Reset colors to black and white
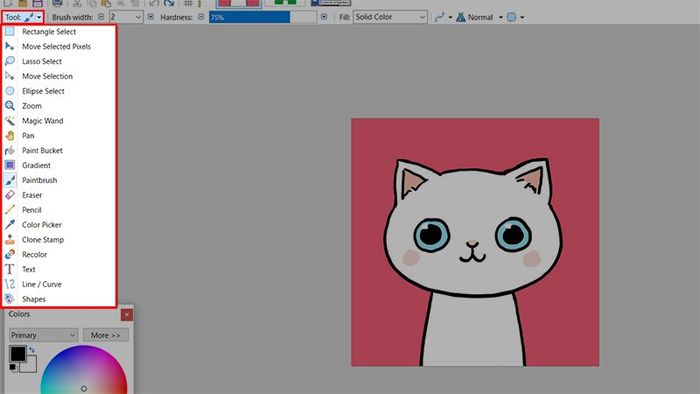 coord(12,367)
